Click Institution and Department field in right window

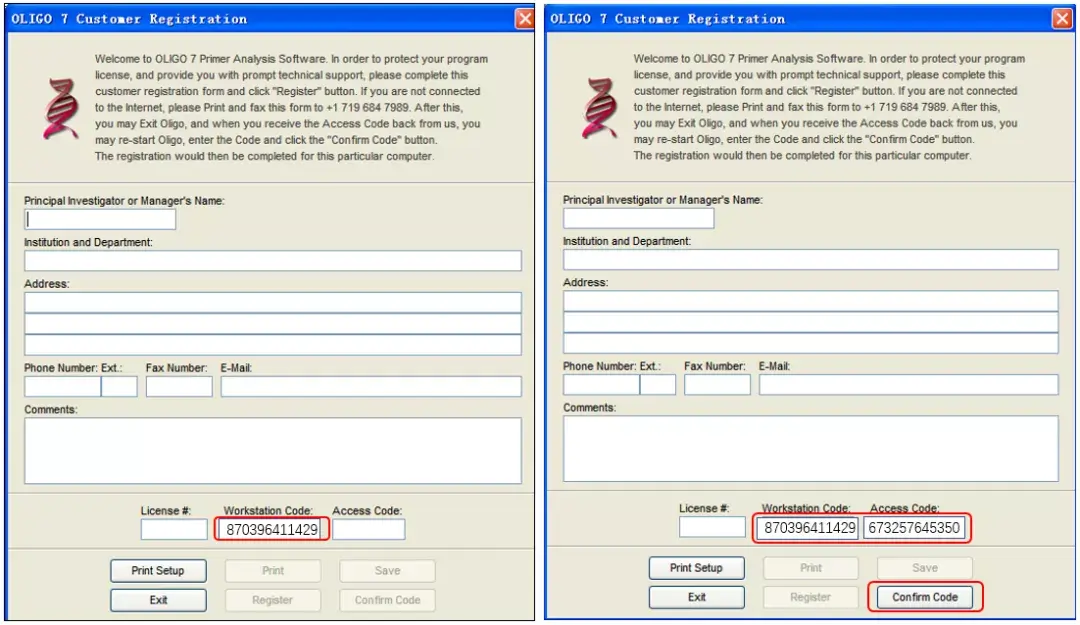[x=811, y=259]
